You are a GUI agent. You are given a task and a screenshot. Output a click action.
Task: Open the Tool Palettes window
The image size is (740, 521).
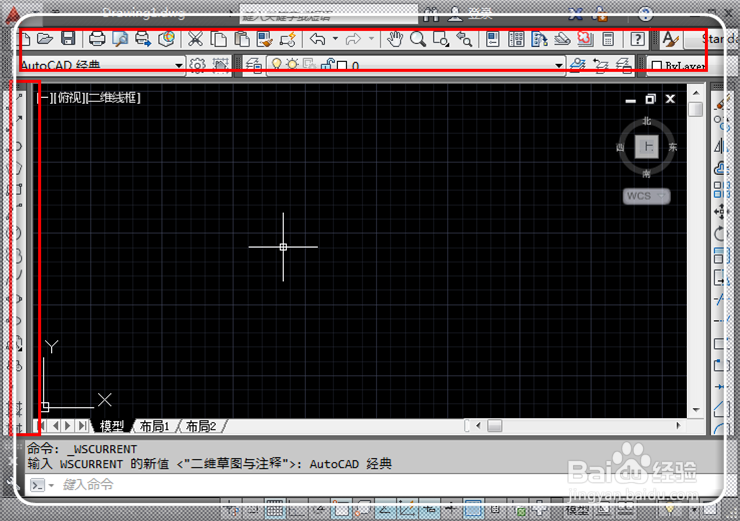[x=539, y=39]
